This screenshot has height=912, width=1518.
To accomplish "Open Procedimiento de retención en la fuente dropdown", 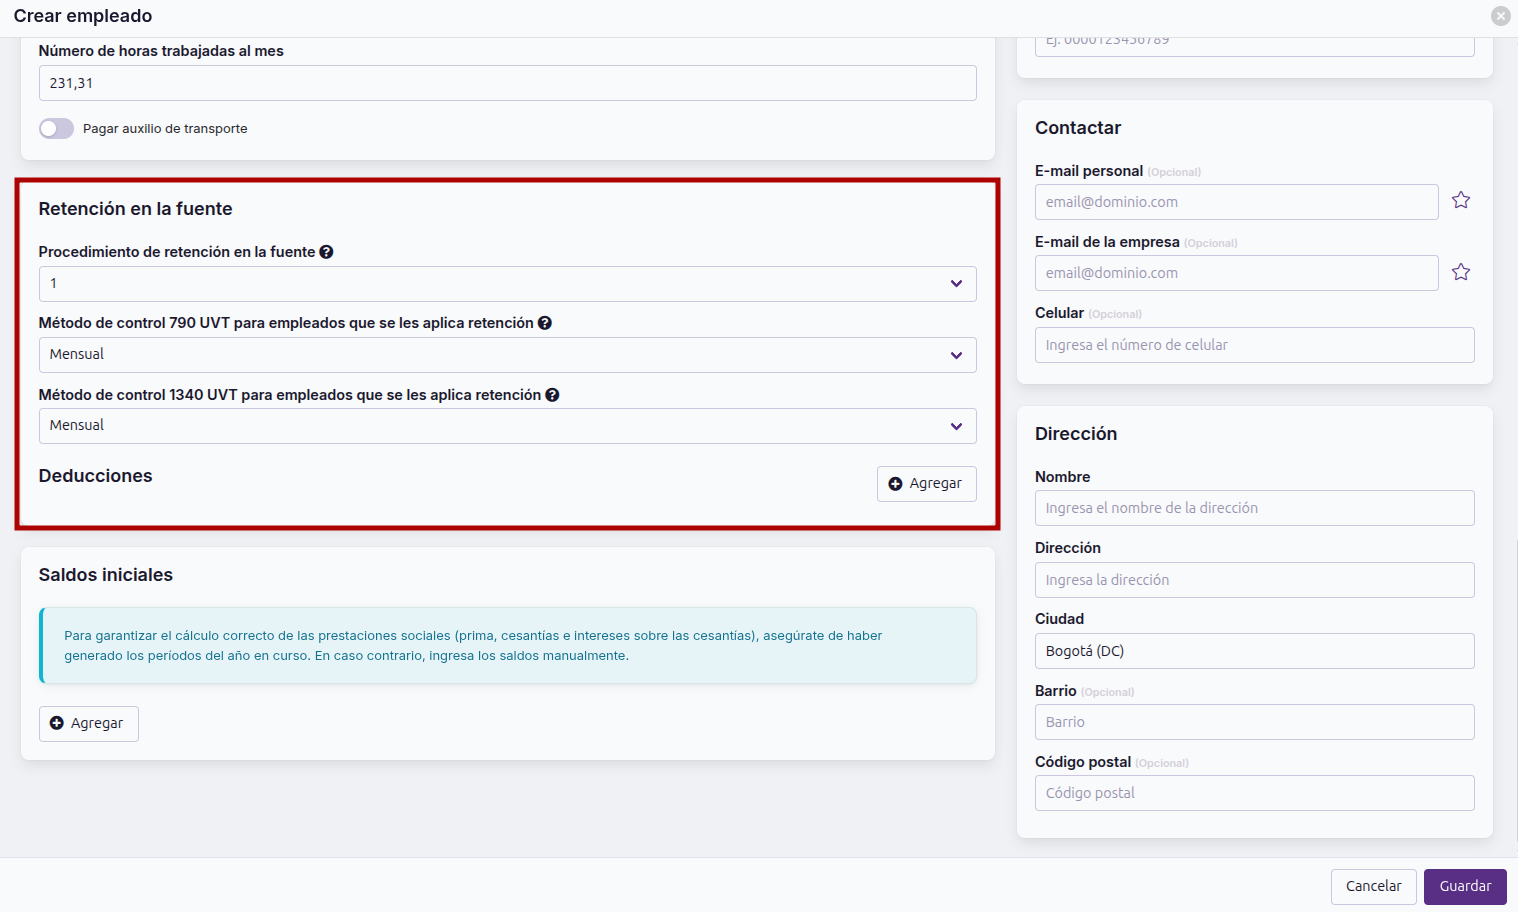I will tap(507, 284).
